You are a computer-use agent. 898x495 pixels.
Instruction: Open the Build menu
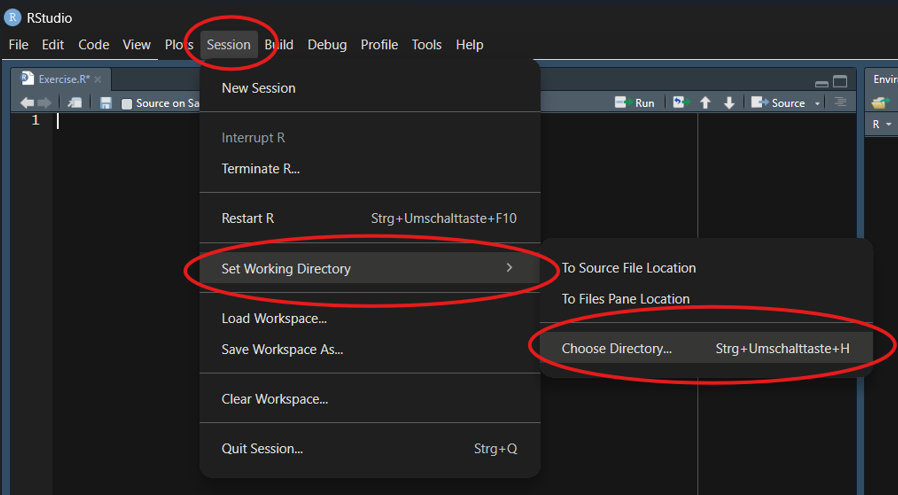[x=279, y=45]
